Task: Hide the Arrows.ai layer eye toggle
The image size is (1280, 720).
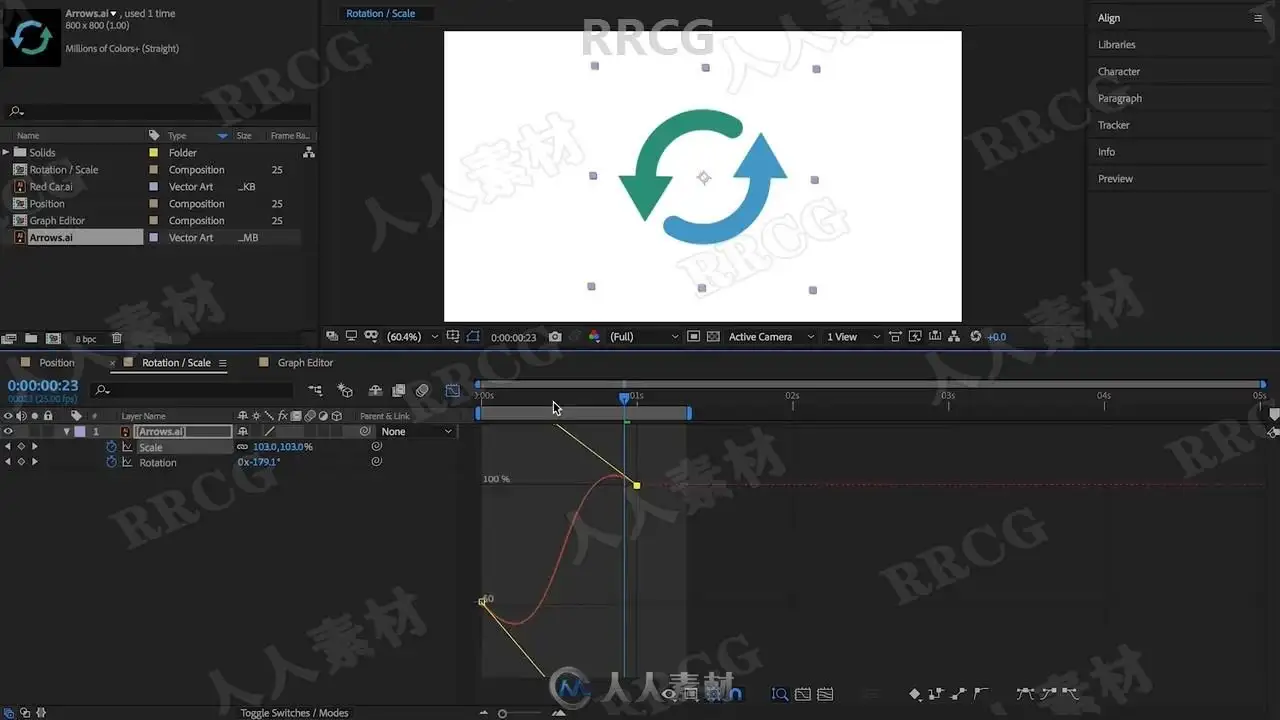Action: [8, 431]
